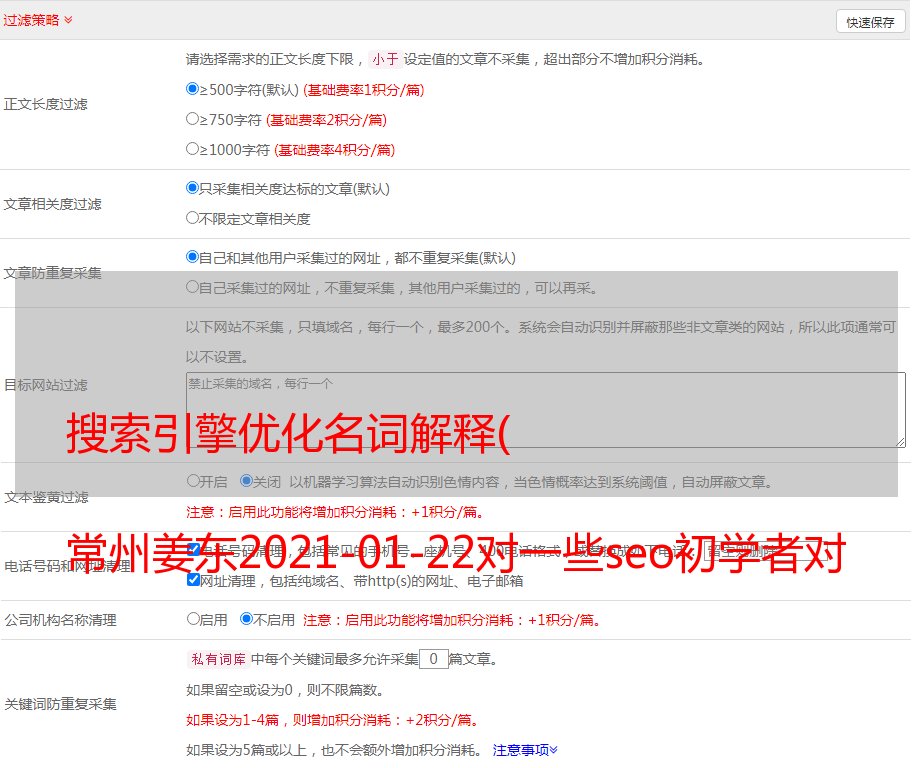This screenshot has height=768, width=912.
Task: Click the 文章相关度过滤 row label
Action: (x=52, y=204)
